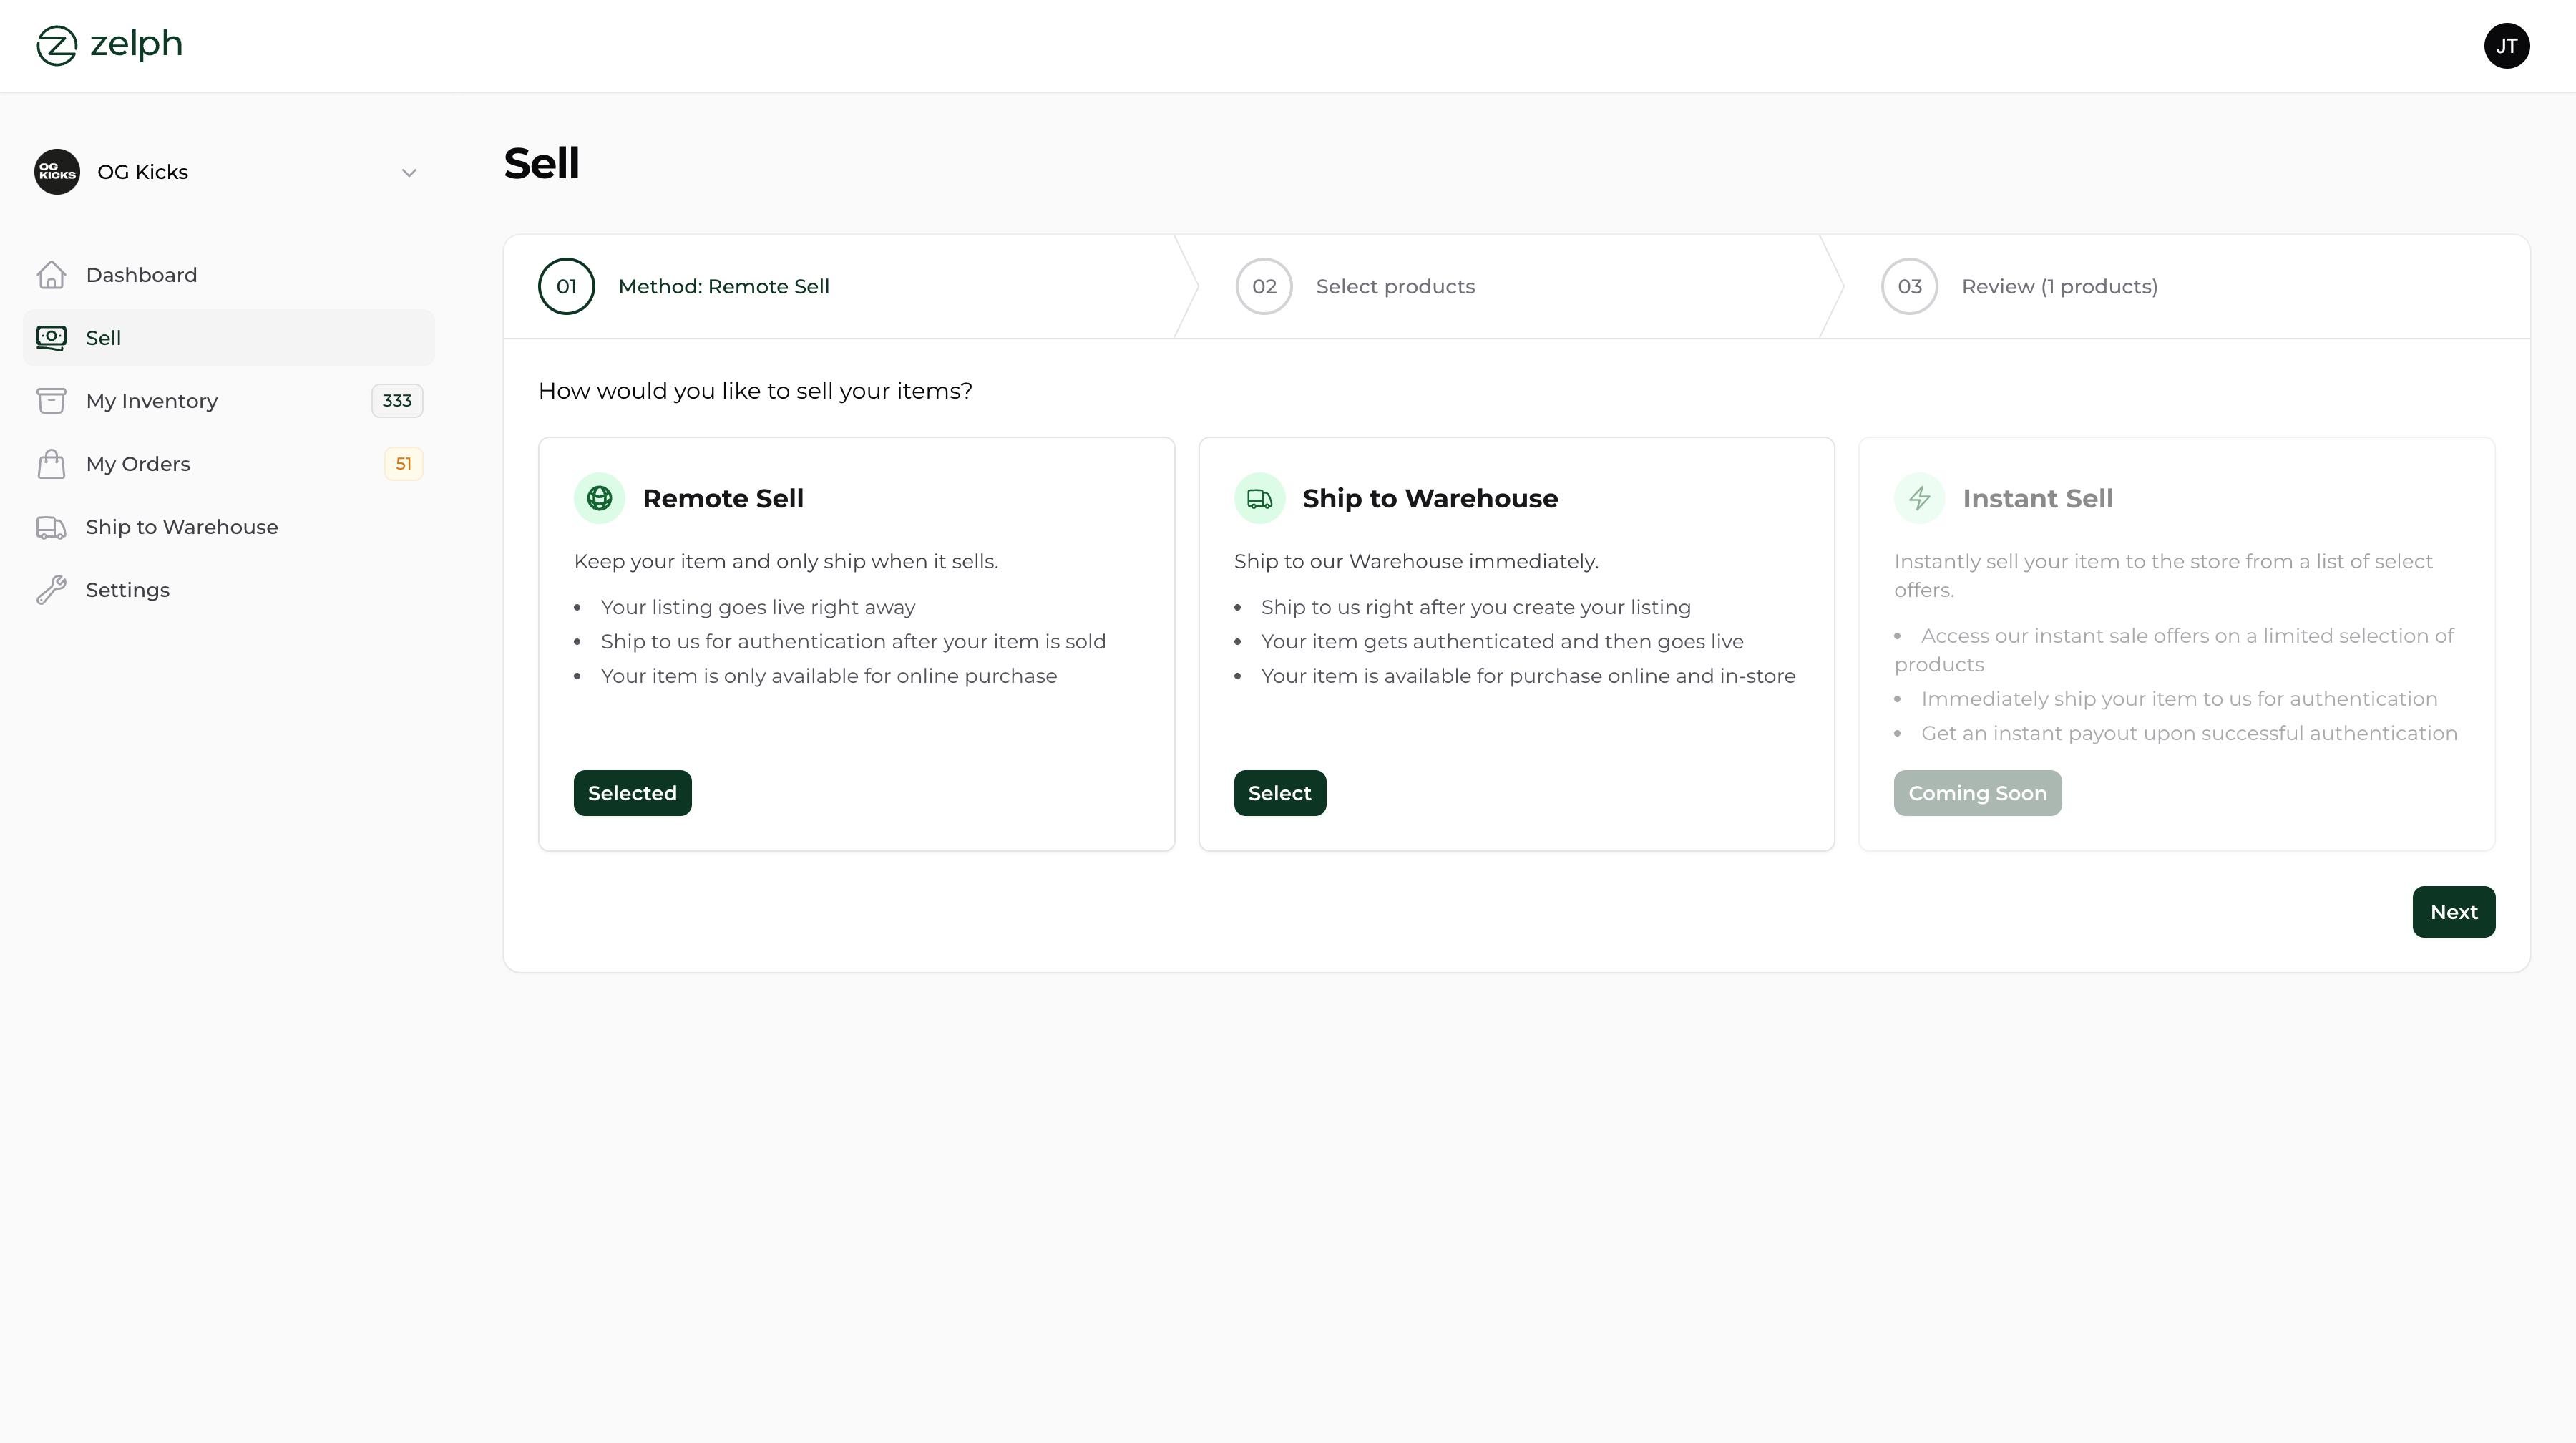
Task: Click the Ship to Warehouse truck icon in sidebar
Action: click(51, 527)
